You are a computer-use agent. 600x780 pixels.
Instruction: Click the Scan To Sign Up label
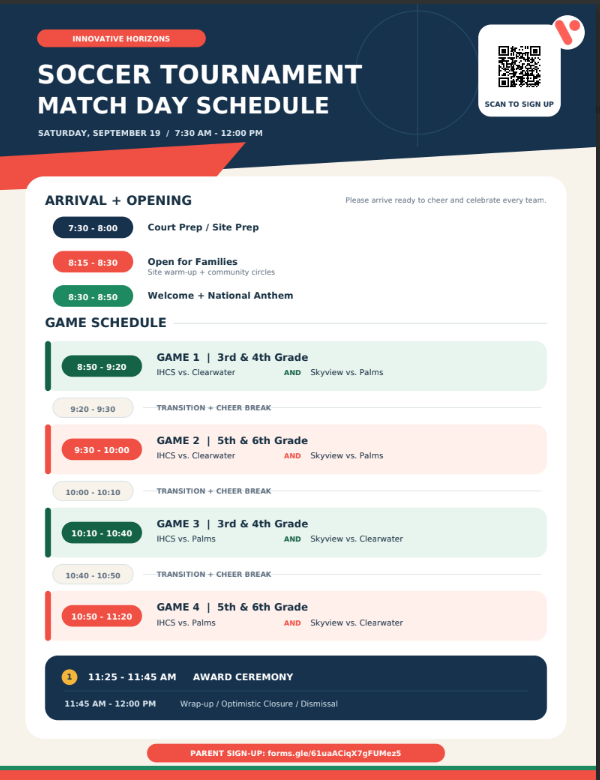[519, 104]
